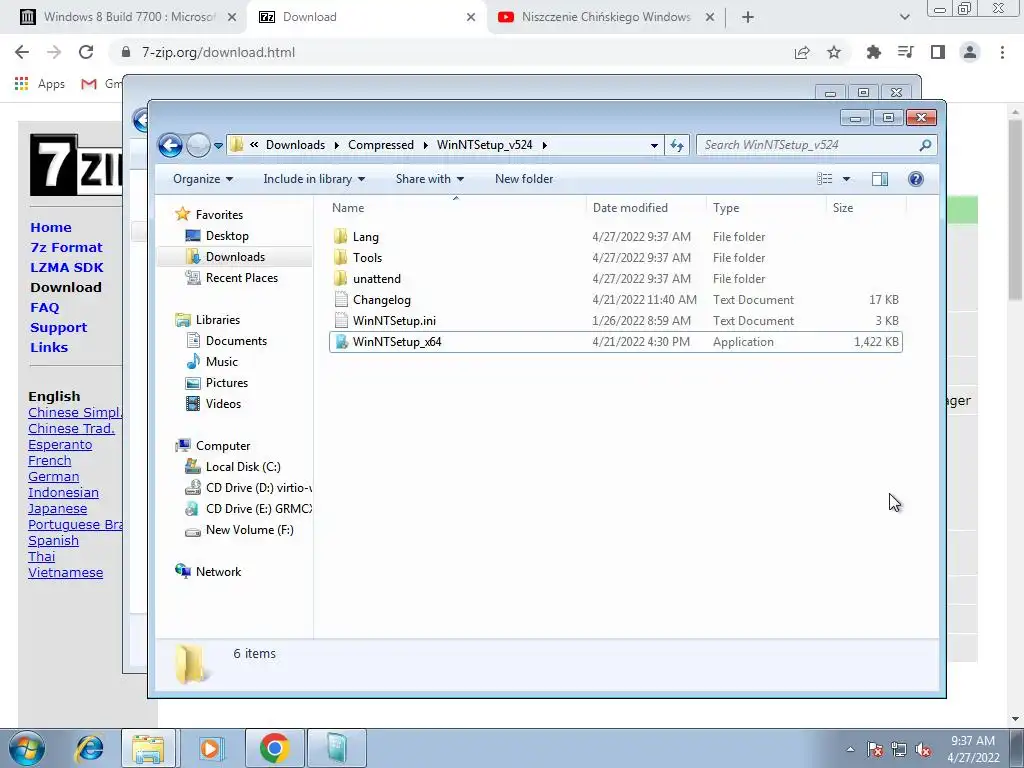Open Videos library in navigation pane
Viewport: 1024px width, 768px height.
coord(223,404)
